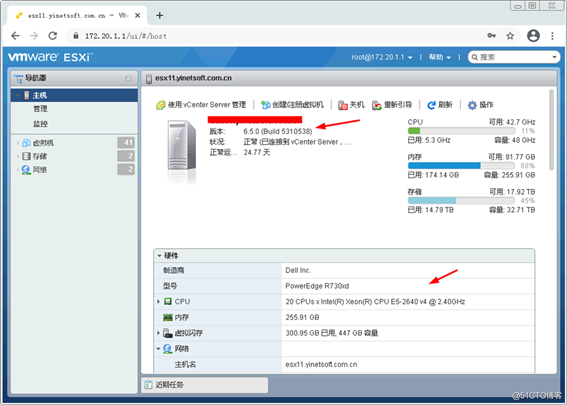Click Create/Register VM toolbar icon
This screenshot has height=405, width=567.
(266, 105)
